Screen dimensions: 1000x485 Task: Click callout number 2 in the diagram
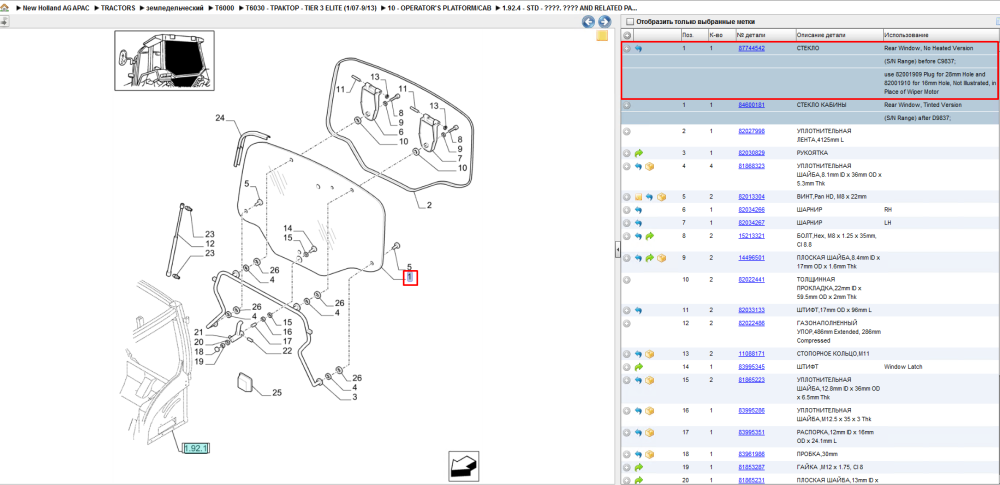(x=429, y=205)
